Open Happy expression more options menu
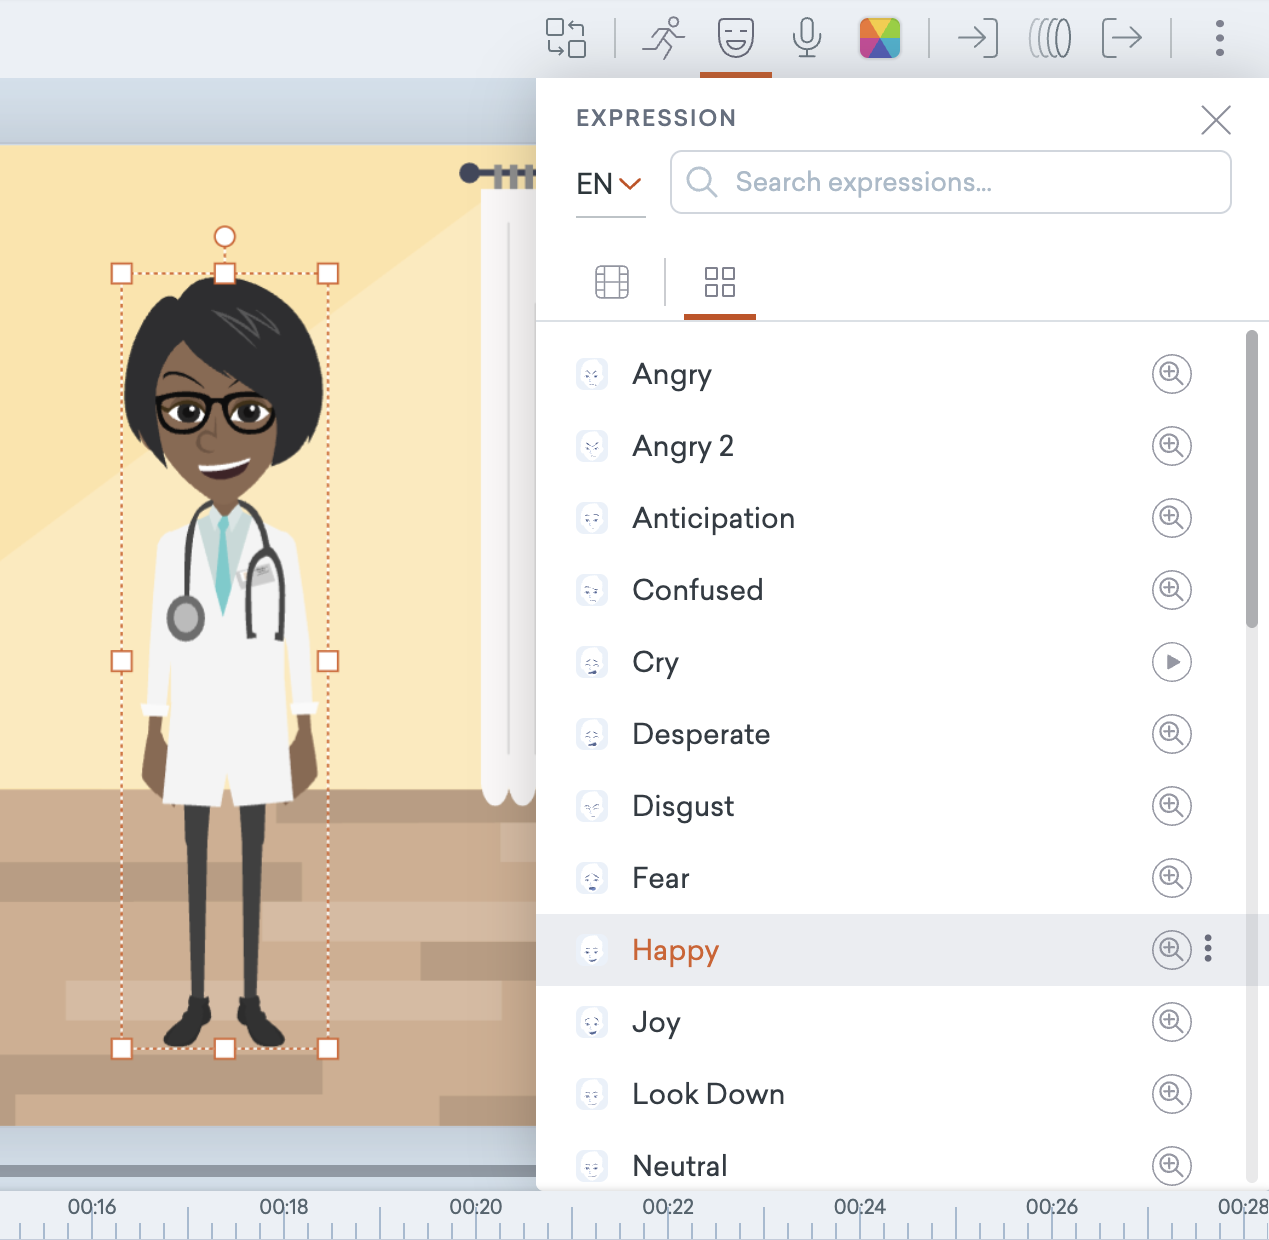Viewport: 1269px width, 1240px height. click(x=1208, y=948)
